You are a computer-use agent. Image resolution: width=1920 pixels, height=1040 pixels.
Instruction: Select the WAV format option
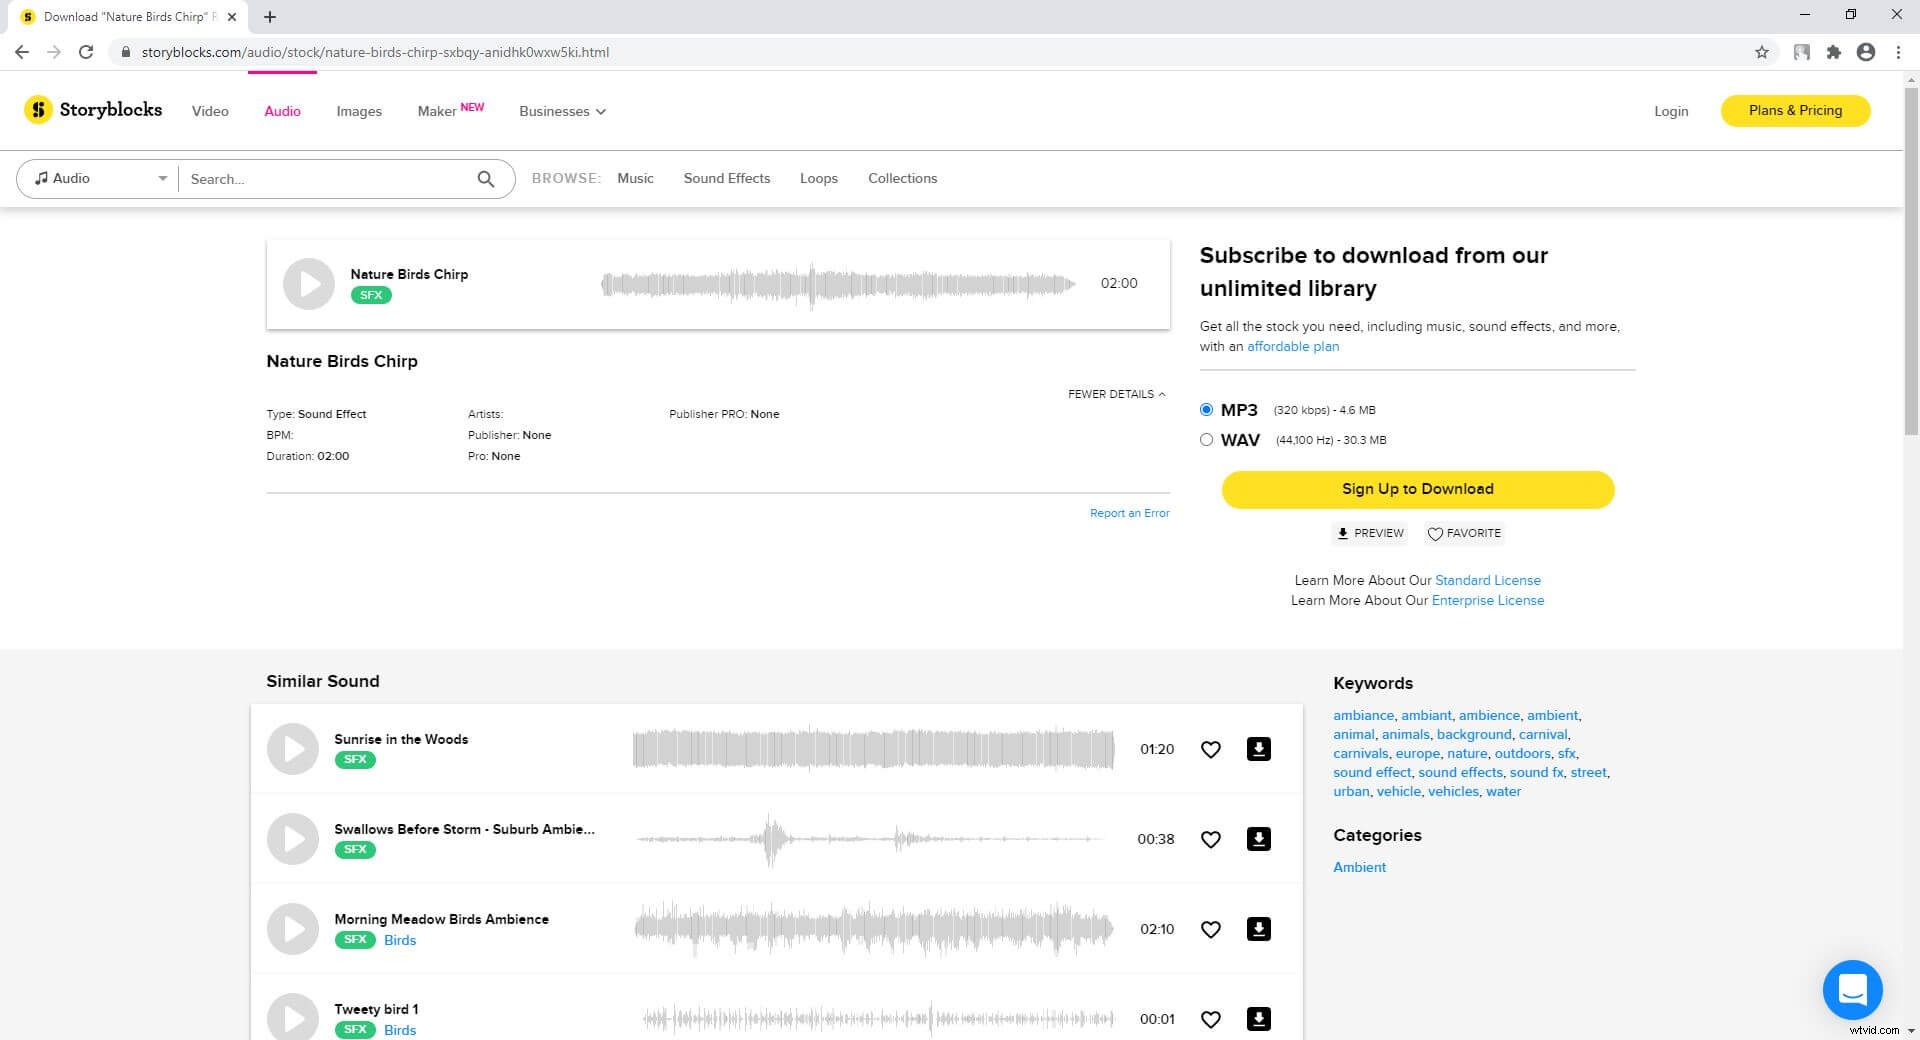(1206, 440)
